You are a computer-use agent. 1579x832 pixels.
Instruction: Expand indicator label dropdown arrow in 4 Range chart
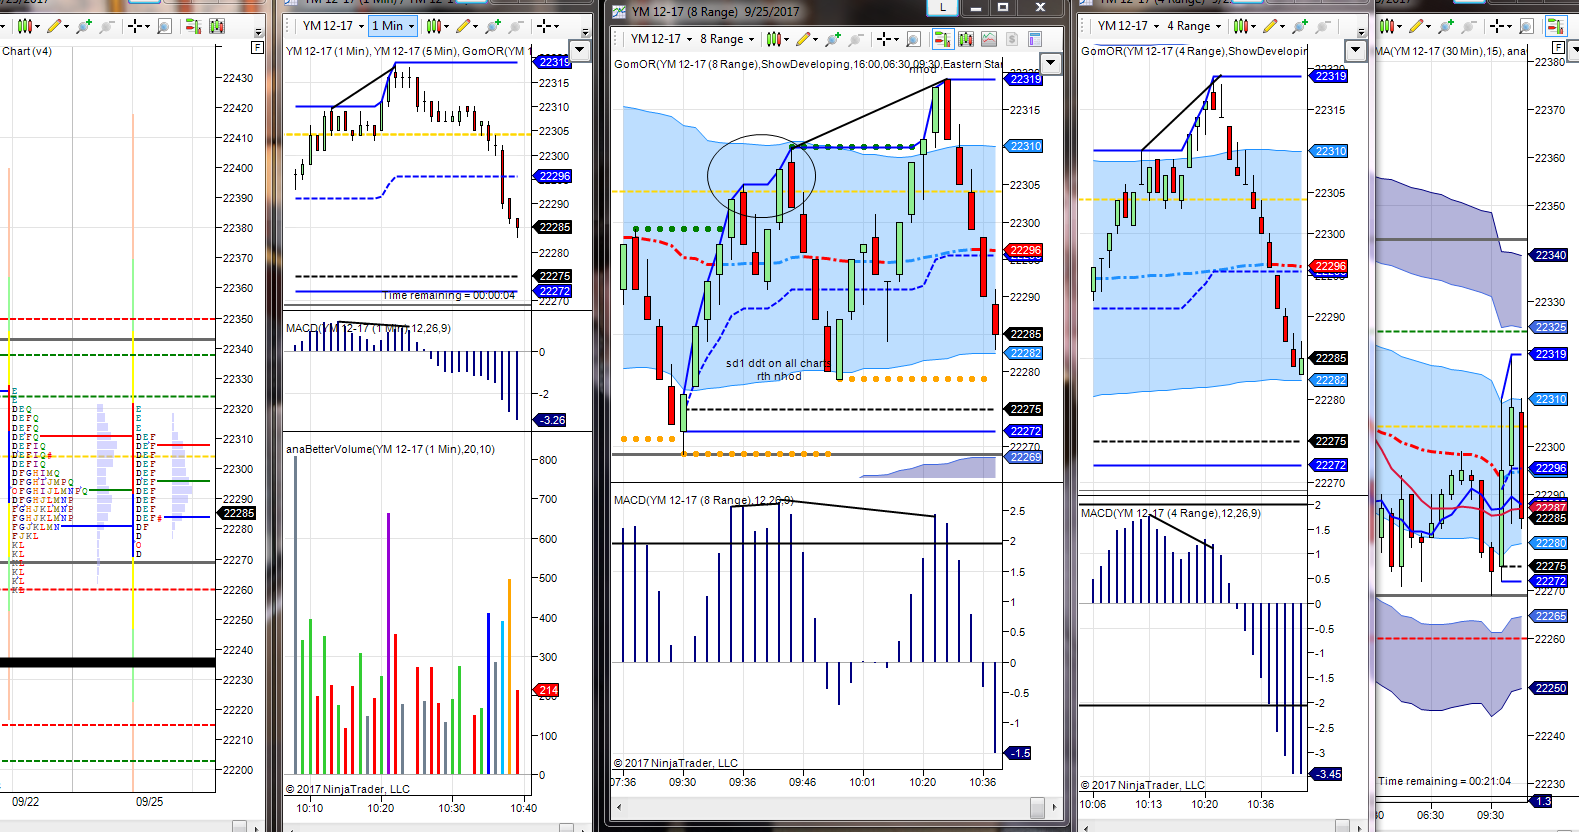coord(1355,49)
